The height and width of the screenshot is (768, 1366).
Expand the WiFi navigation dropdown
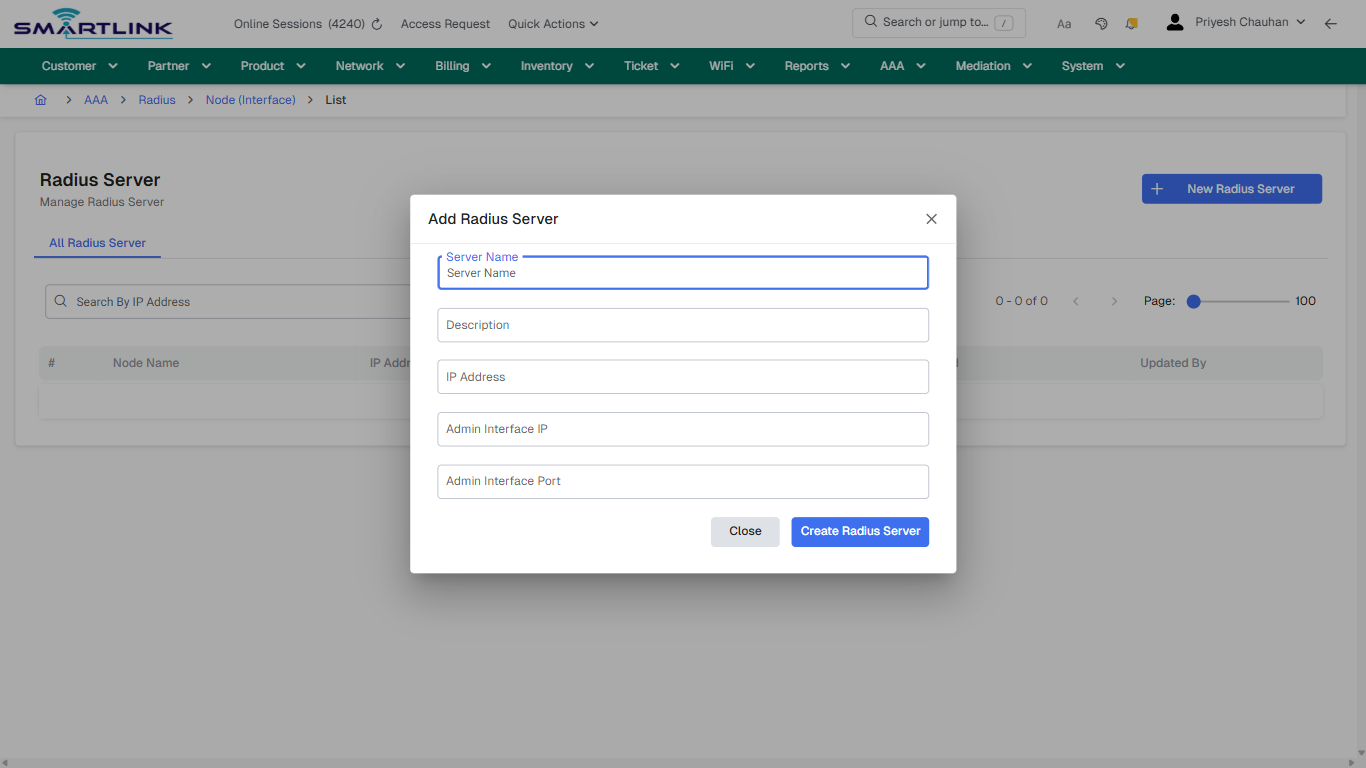[x=731, y=65]
